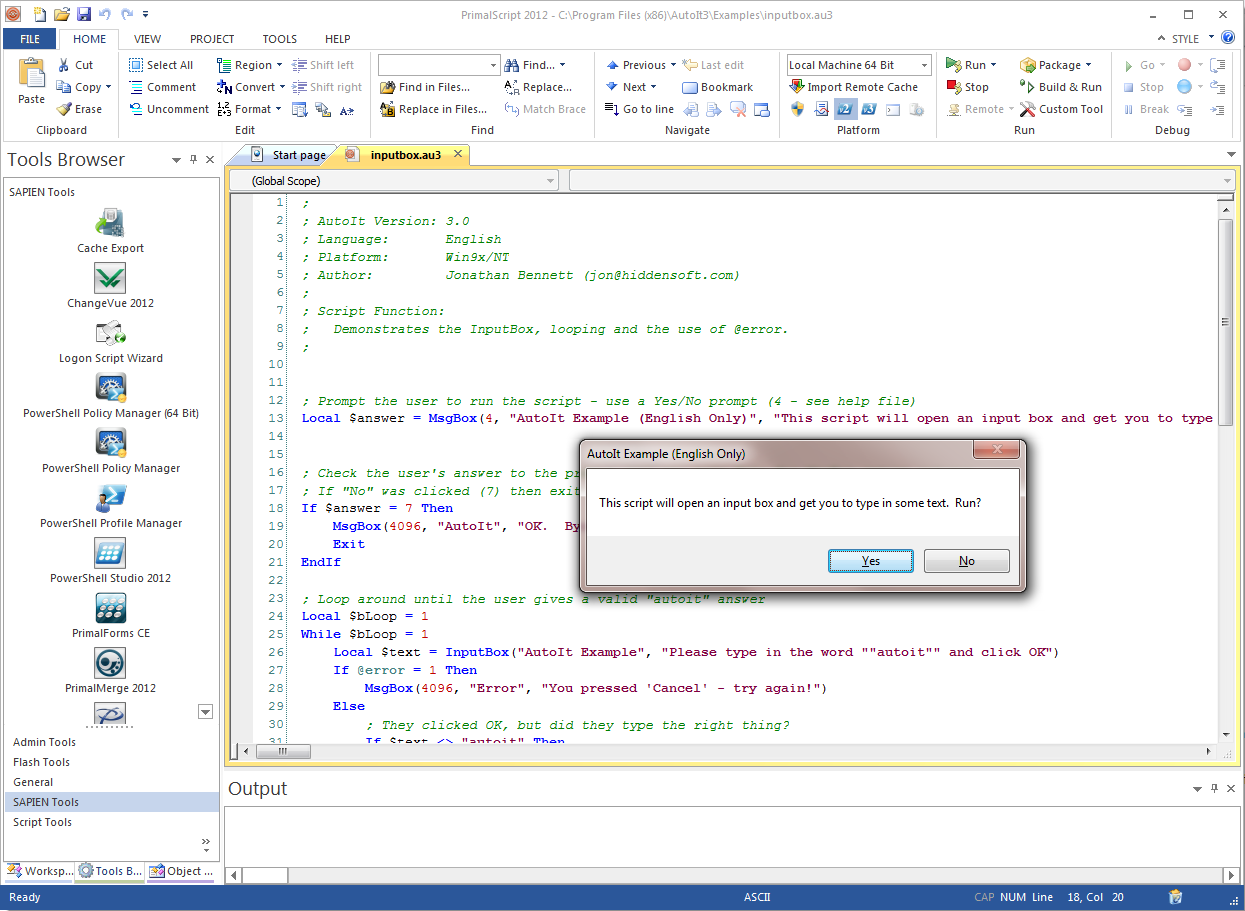The image size is (1245, 911).
Task: Click the Replace... icon
Action: [512, 87]
